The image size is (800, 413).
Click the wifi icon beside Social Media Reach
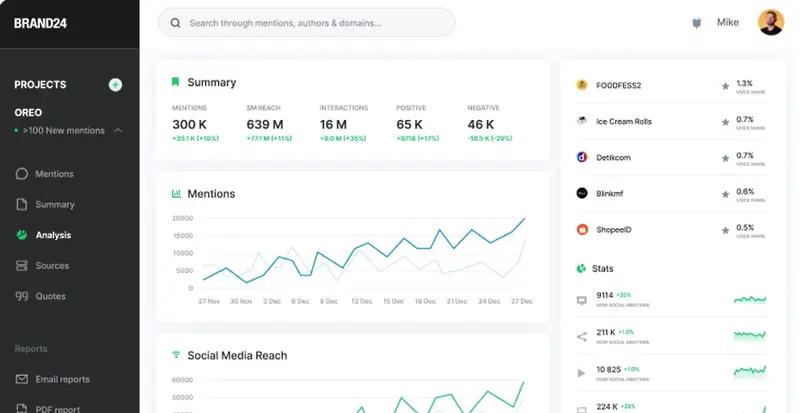pyautogui.click(x=176, y=355)
